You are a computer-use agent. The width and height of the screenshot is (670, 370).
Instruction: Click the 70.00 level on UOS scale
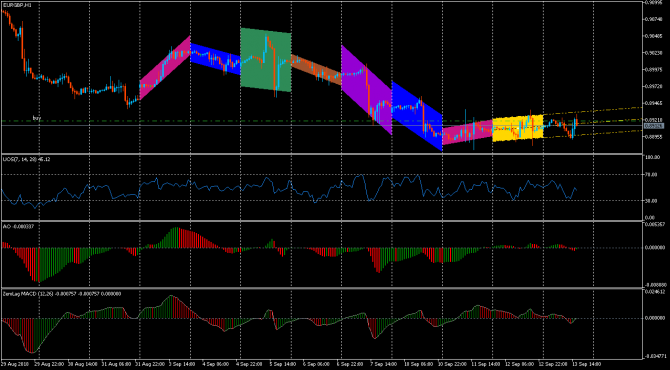652,175
